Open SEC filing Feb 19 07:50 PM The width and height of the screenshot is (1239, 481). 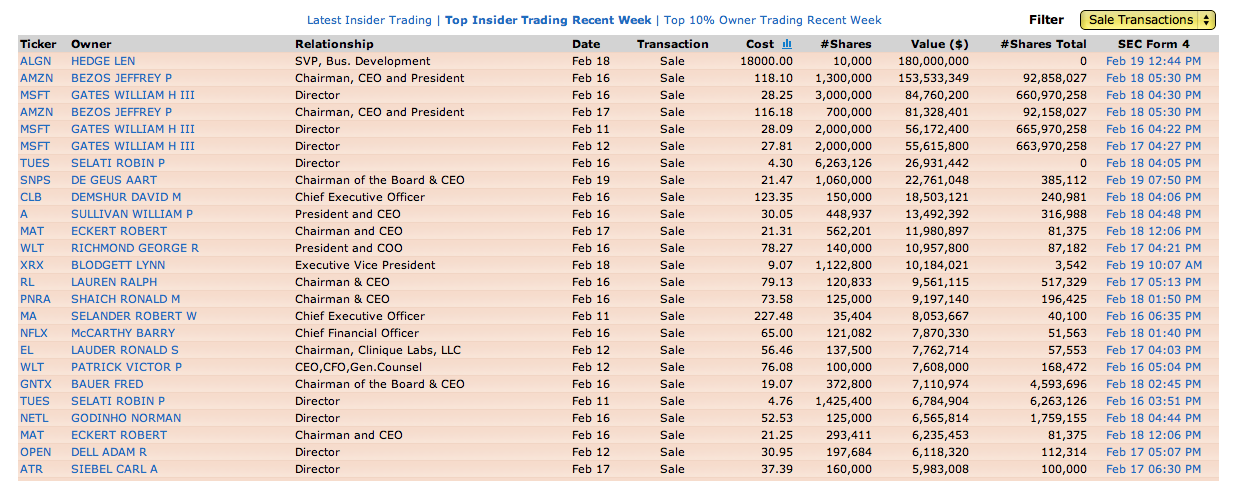coord(1153,180)
